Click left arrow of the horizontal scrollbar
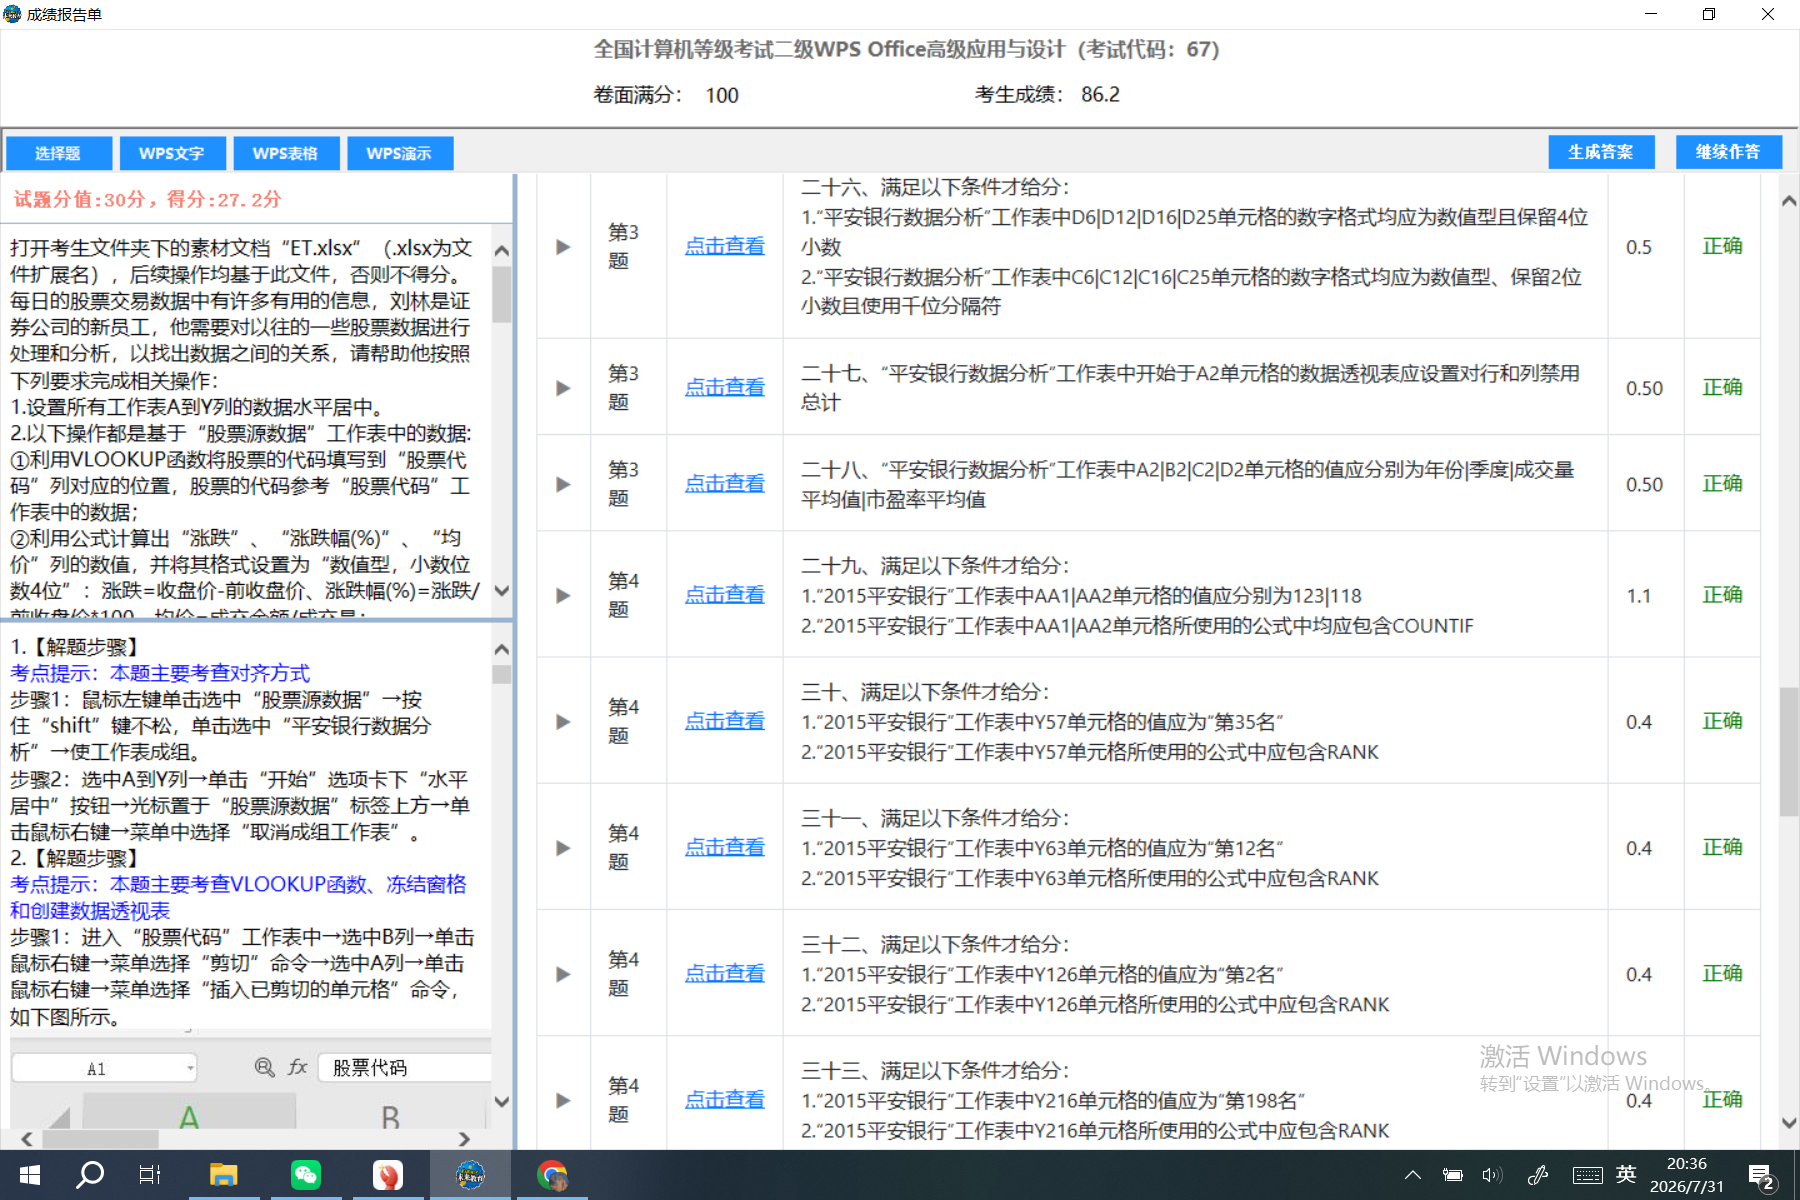 pos(27,1139)
